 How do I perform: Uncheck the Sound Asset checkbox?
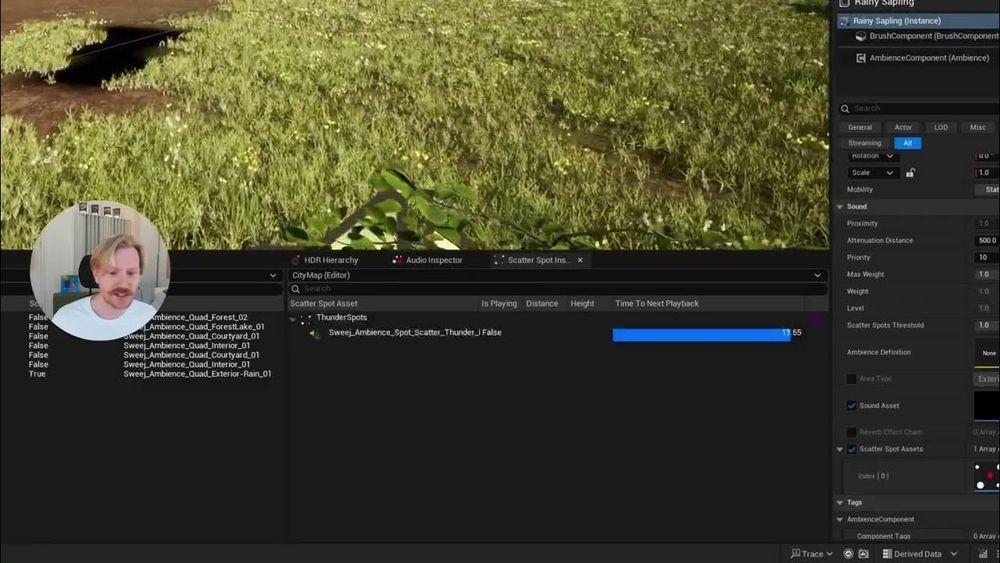pos(851,406)
